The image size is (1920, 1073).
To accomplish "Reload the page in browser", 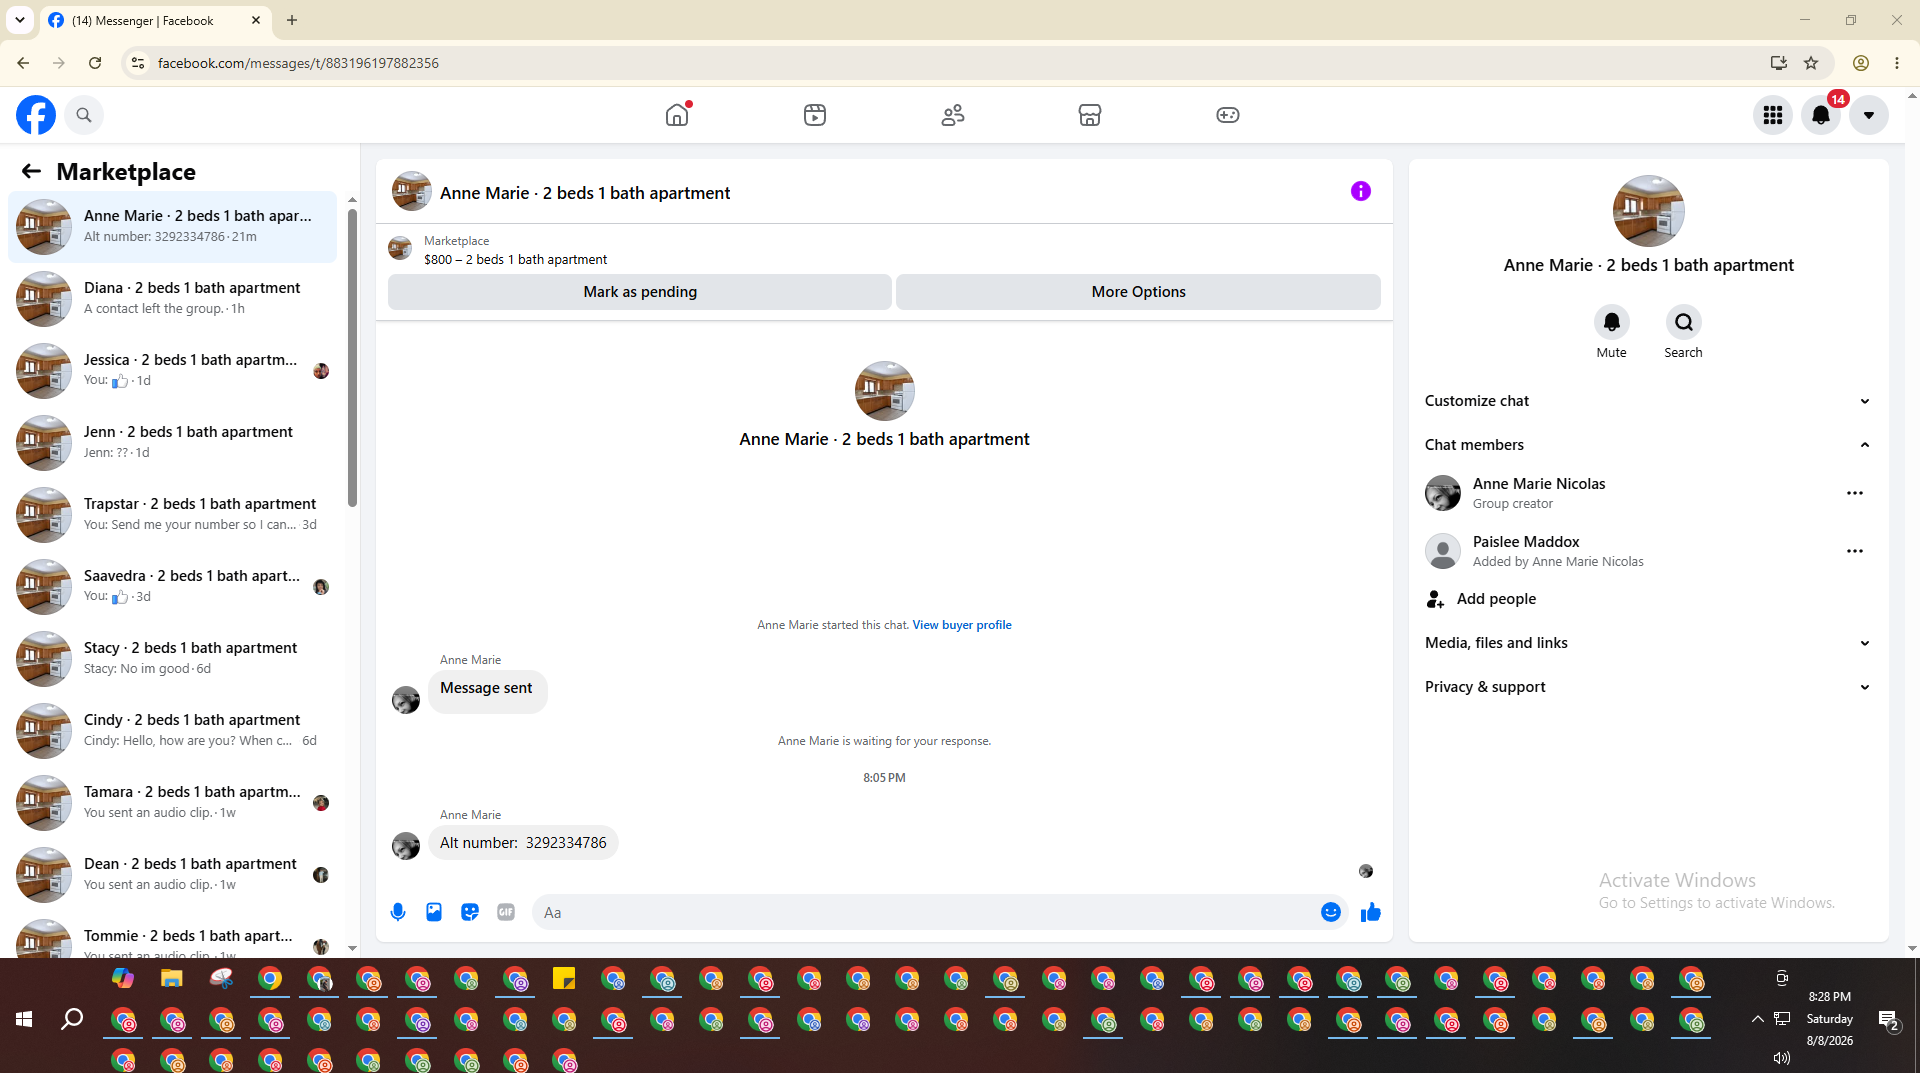I will click(x=95, y=63).
